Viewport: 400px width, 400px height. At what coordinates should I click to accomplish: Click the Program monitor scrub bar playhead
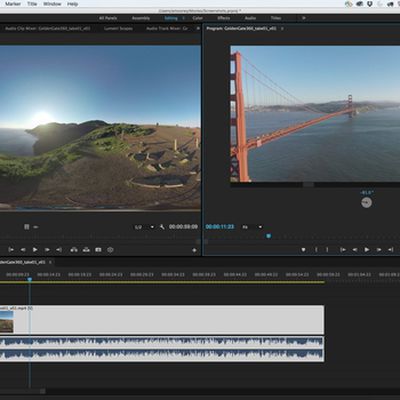point(268,236)
